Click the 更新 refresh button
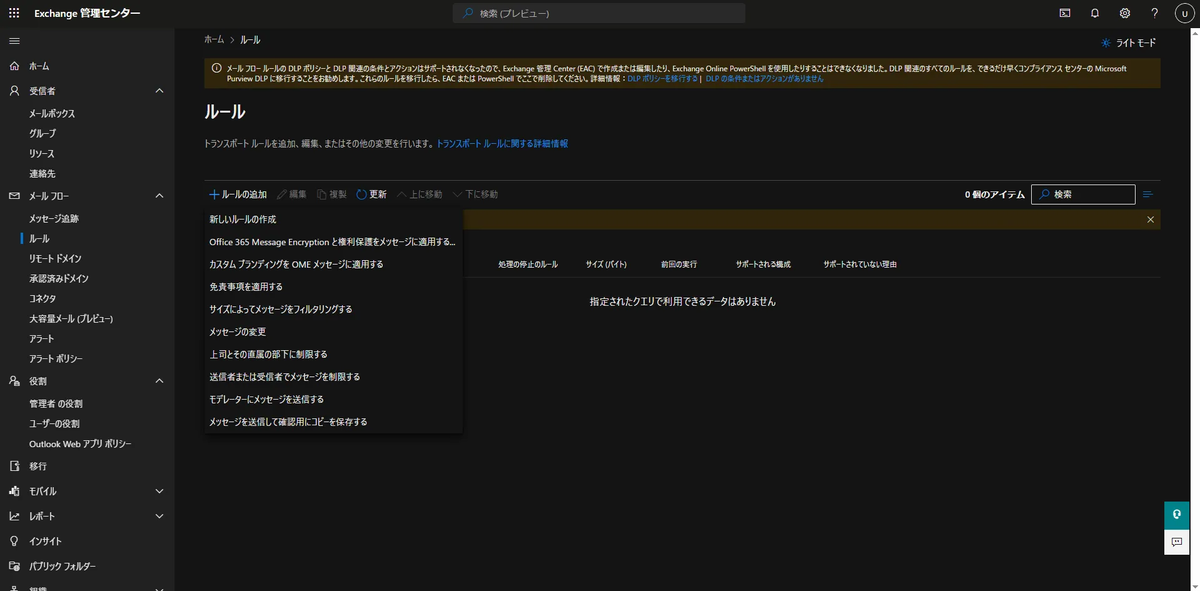This screenshot has height=591, width=1200. 371,194
